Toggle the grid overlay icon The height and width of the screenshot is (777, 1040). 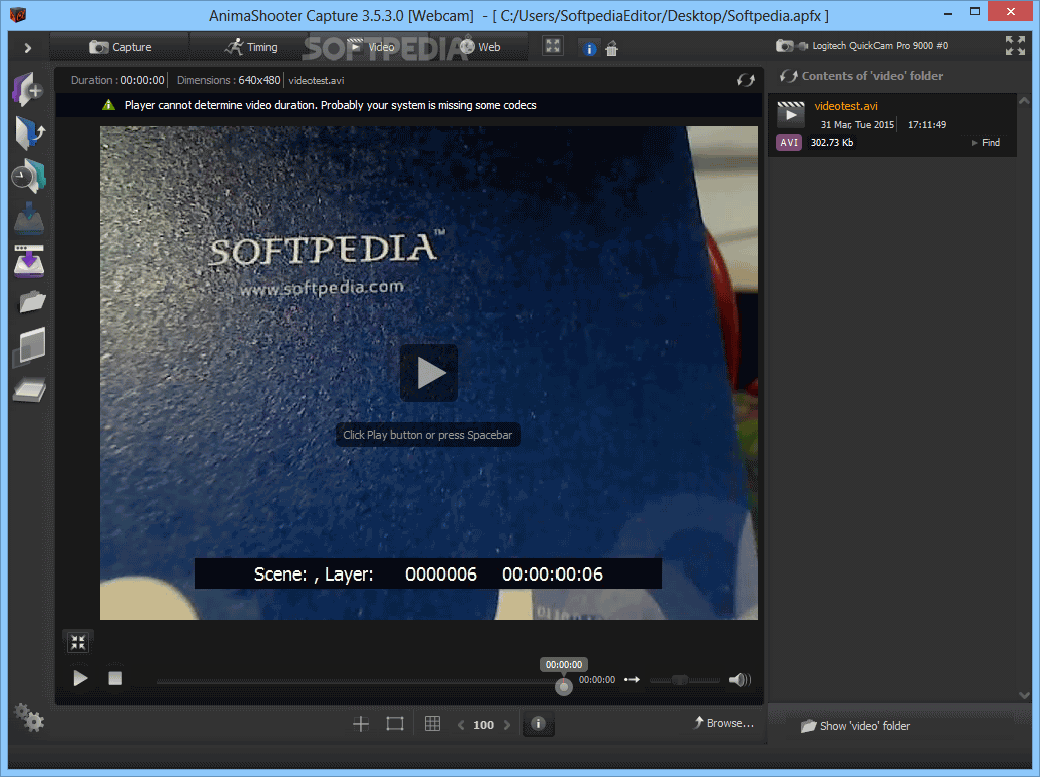coord(432,724)
